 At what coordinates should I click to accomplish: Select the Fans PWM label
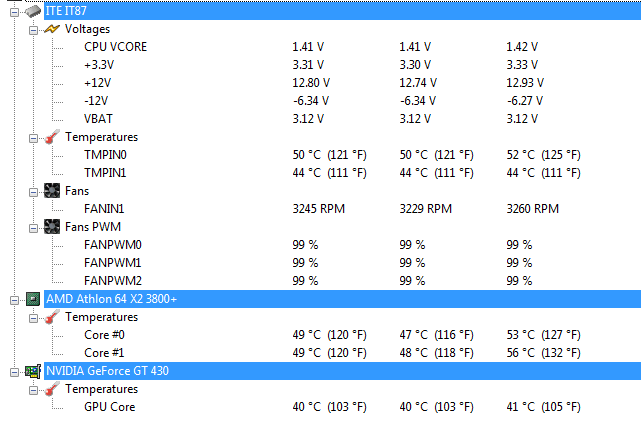coord(93,227)
